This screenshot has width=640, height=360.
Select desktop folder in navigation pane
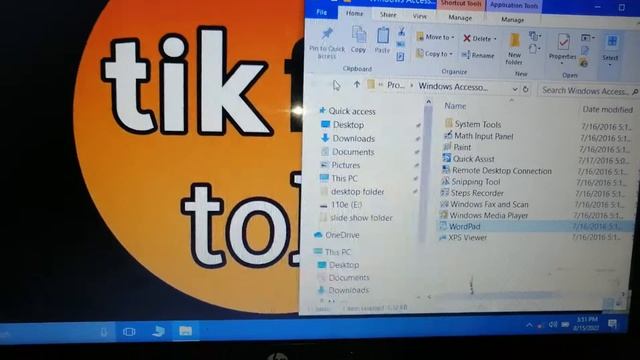tap(357, 191)
